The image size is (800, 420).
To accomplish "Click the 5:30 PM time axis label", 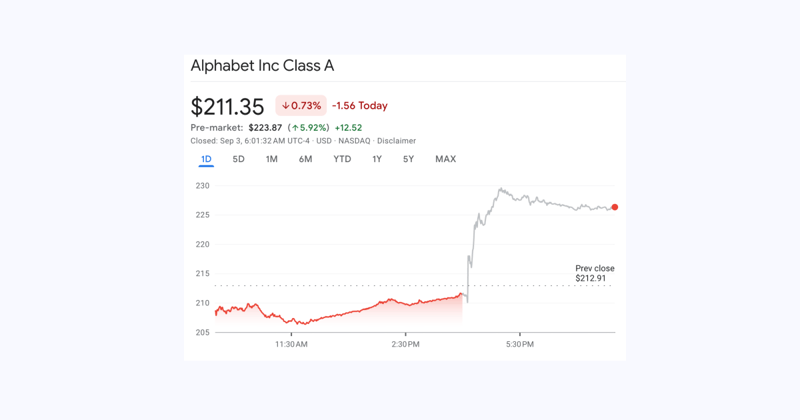I will point(519,345).
